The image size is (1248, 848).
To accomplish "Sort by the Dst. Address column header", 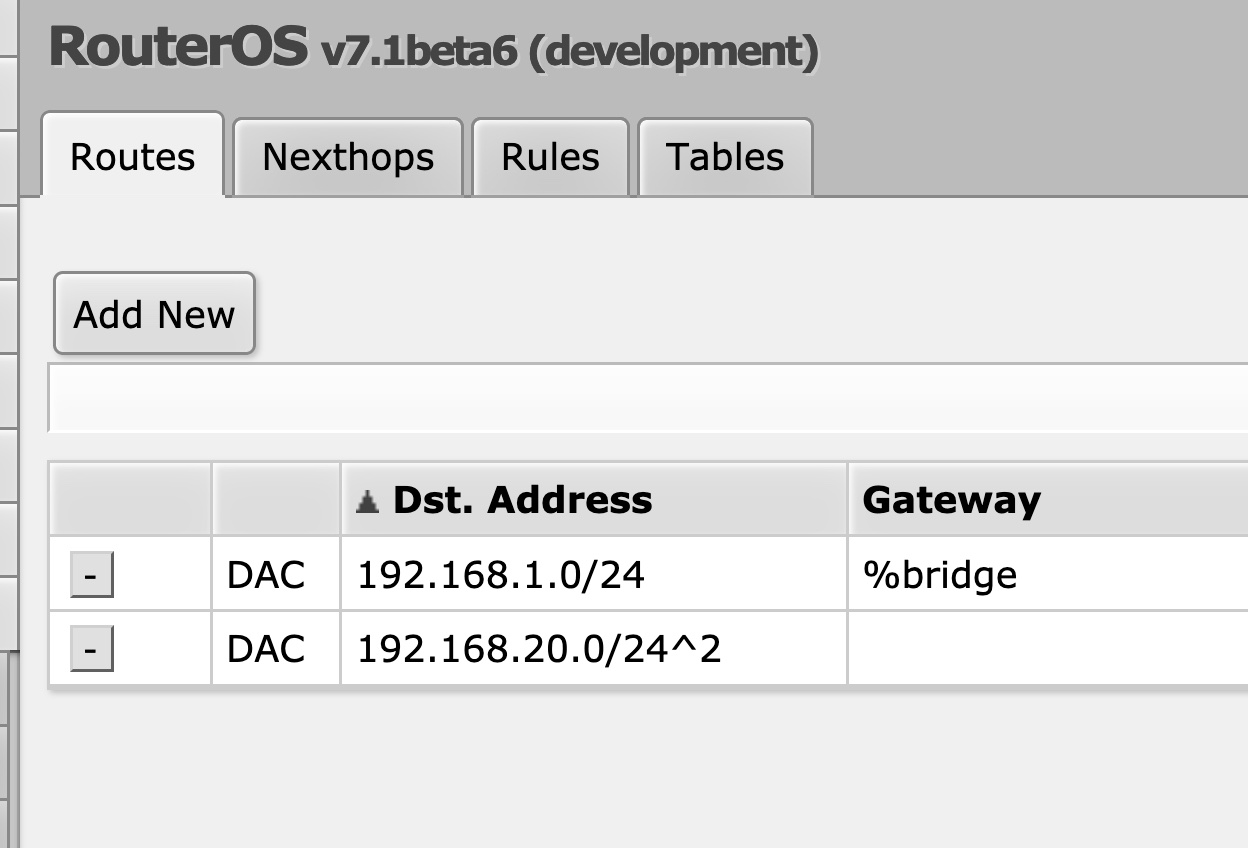I will (522, 500).
